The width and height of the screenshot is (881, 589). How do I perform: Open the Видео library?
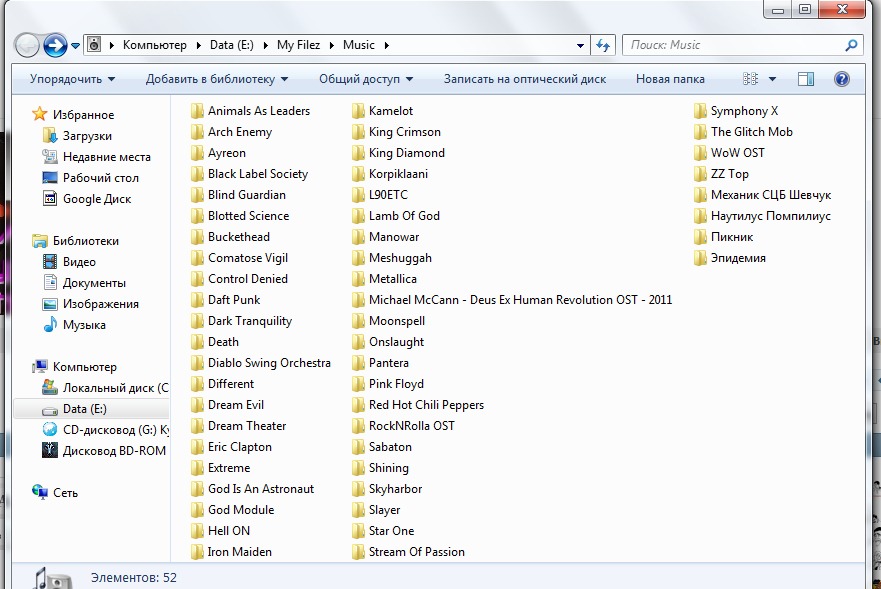pos(79,262)
